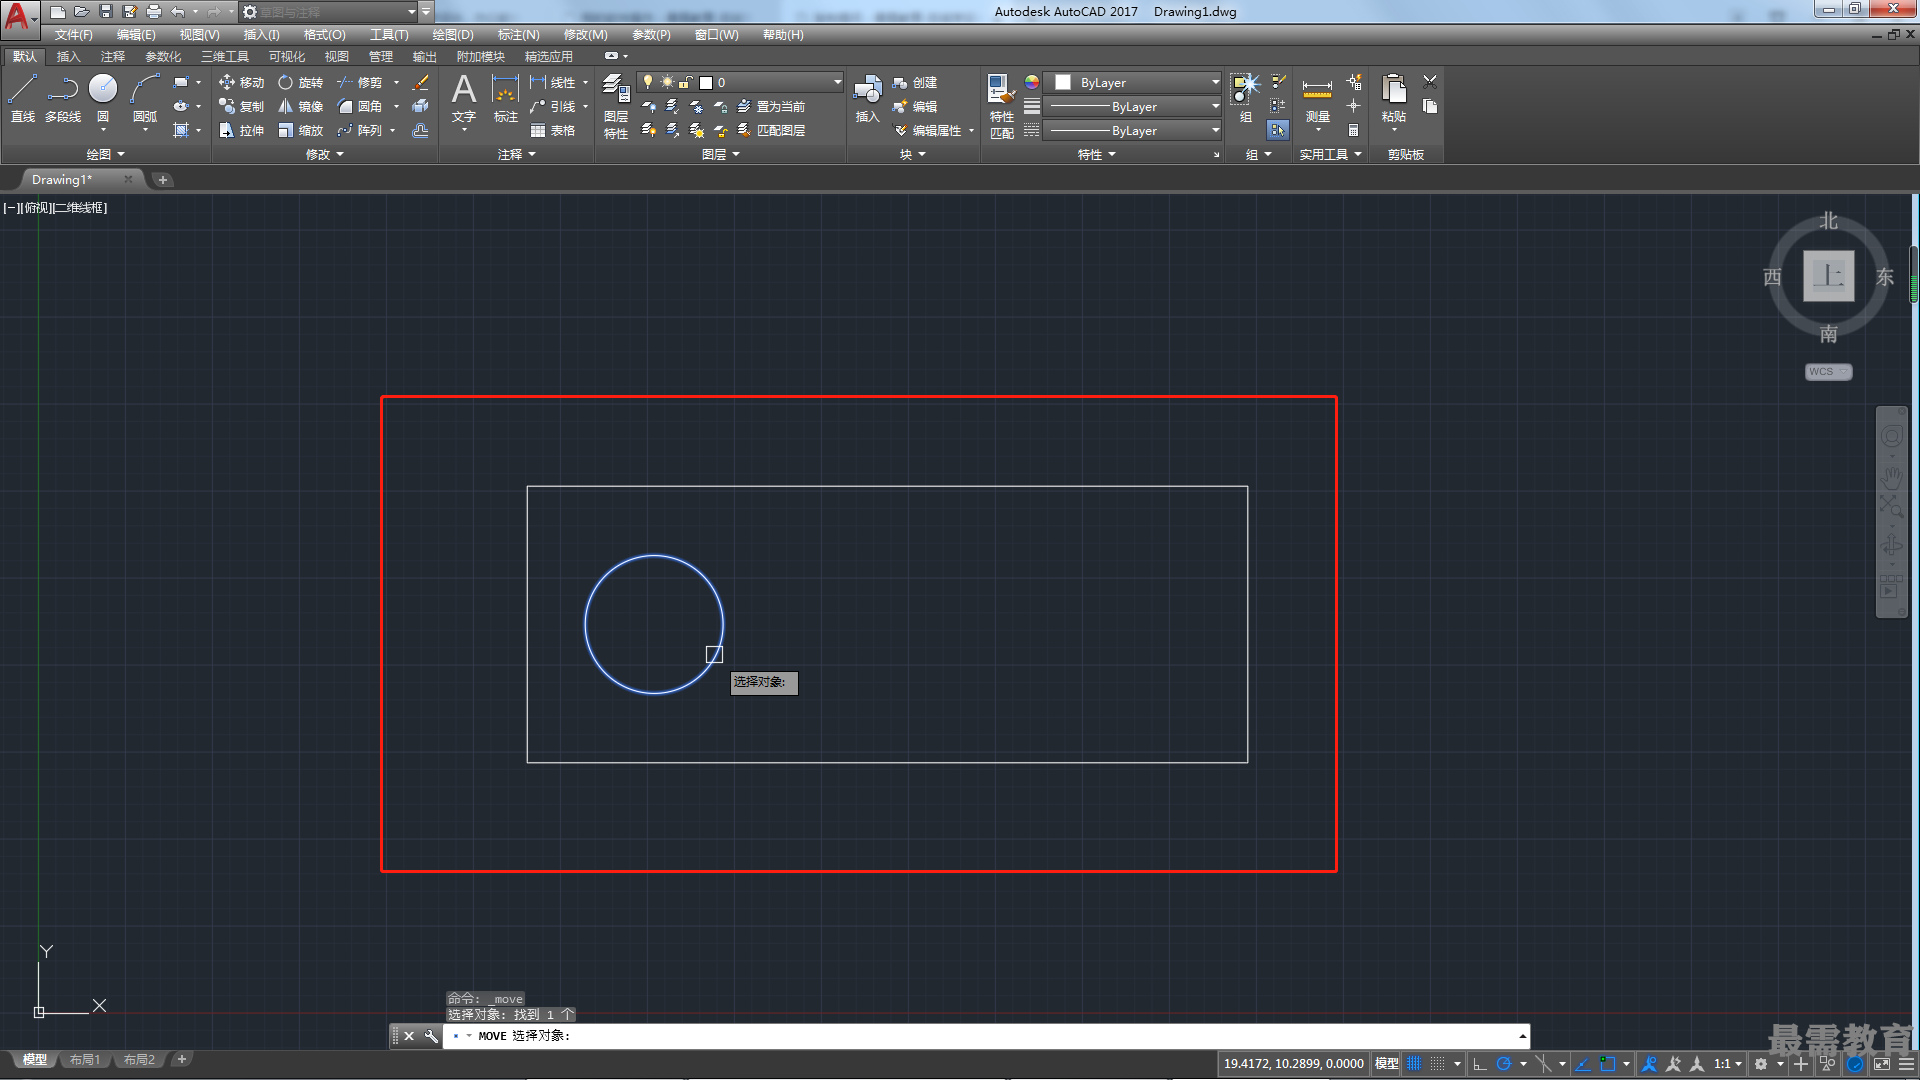The width and height of the screenshot is (1920, 1080).
Task: Activate the Copy (复制) command
Action: 241,106
